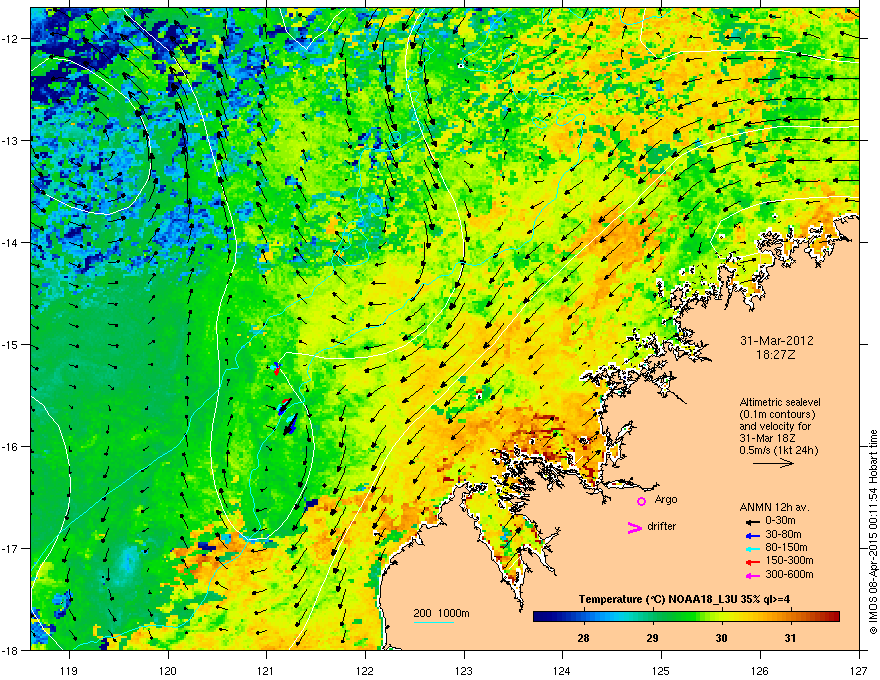Click the color bar tick label '28'
The height and width of the screenshot is (680, 880).
[x=583, y=638]
